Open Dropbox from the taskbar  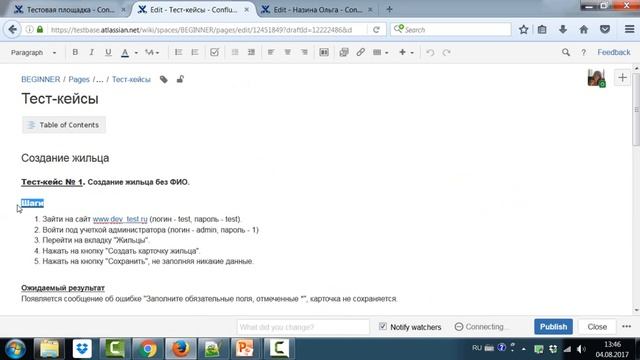(x=82, y=349)
